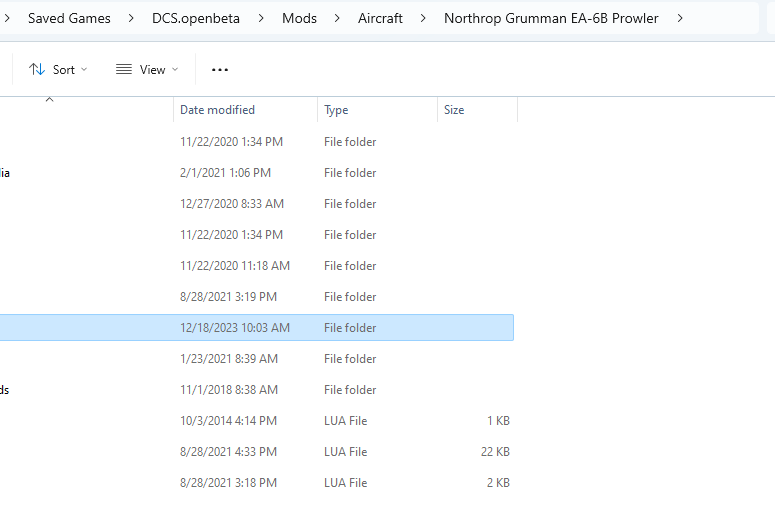Open the View layout menu
Screen dimensions: 775x513
(147, 70)
